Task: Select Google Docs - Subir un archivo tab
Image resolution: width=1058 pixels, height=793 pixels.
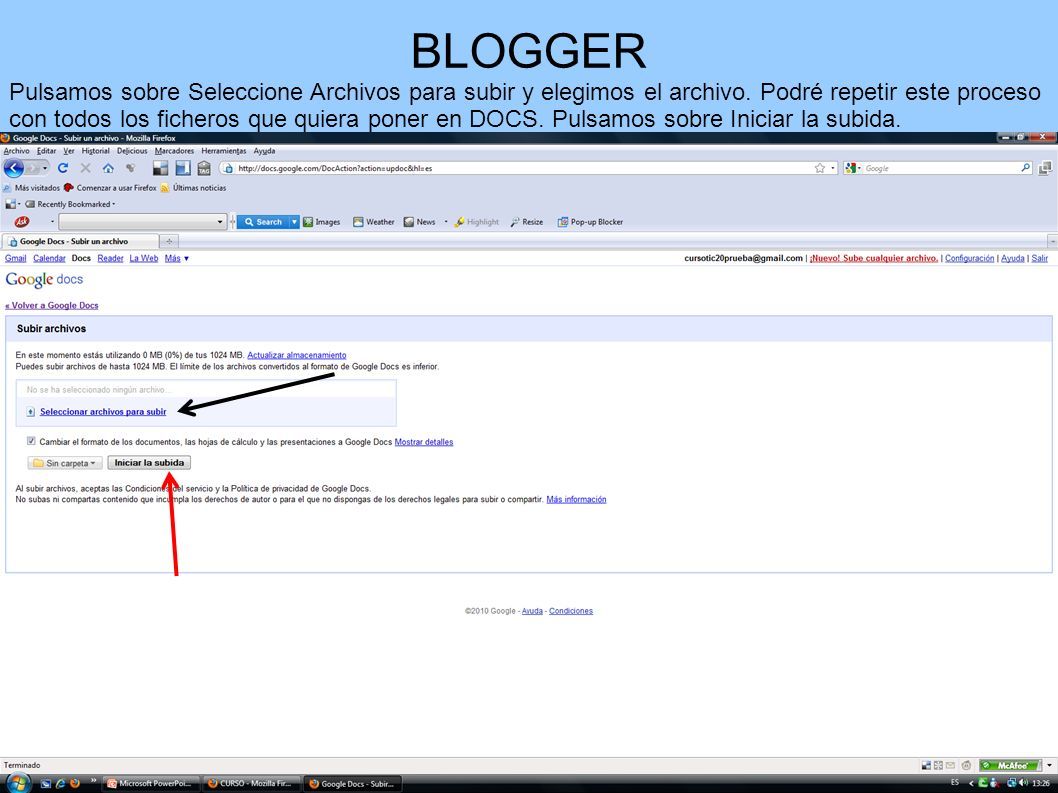Action: [80, 241]
